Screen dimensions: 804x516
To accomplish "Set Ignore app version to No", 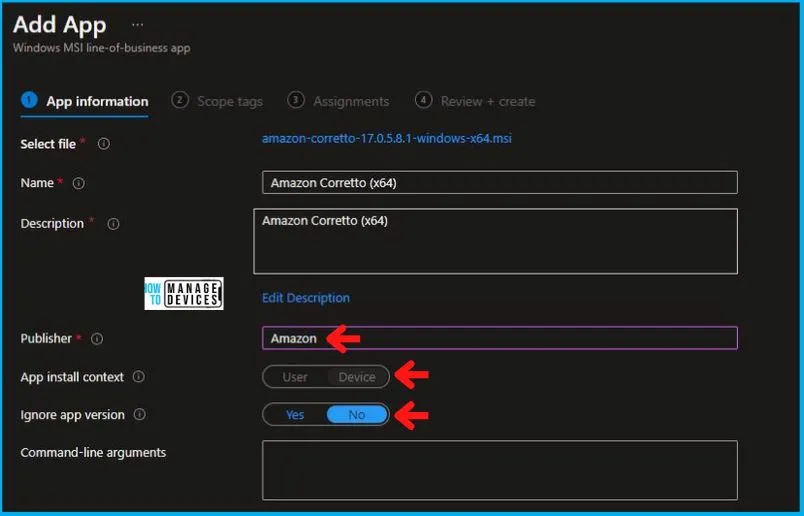I will point(357,414).
